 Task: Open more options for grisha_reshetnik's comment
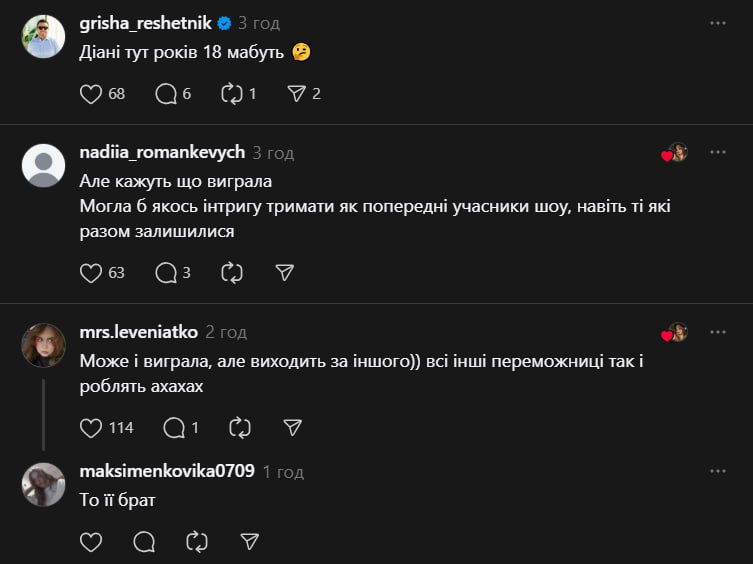pyautogui.click(x=717, y=23)
